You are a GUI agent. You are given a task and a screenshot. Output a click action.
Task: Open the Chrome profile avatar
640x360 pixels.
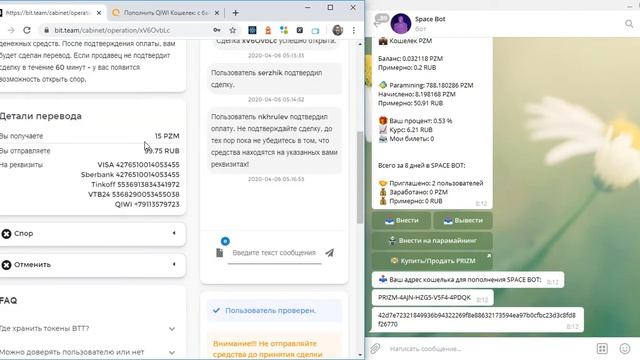click(338, 30)
